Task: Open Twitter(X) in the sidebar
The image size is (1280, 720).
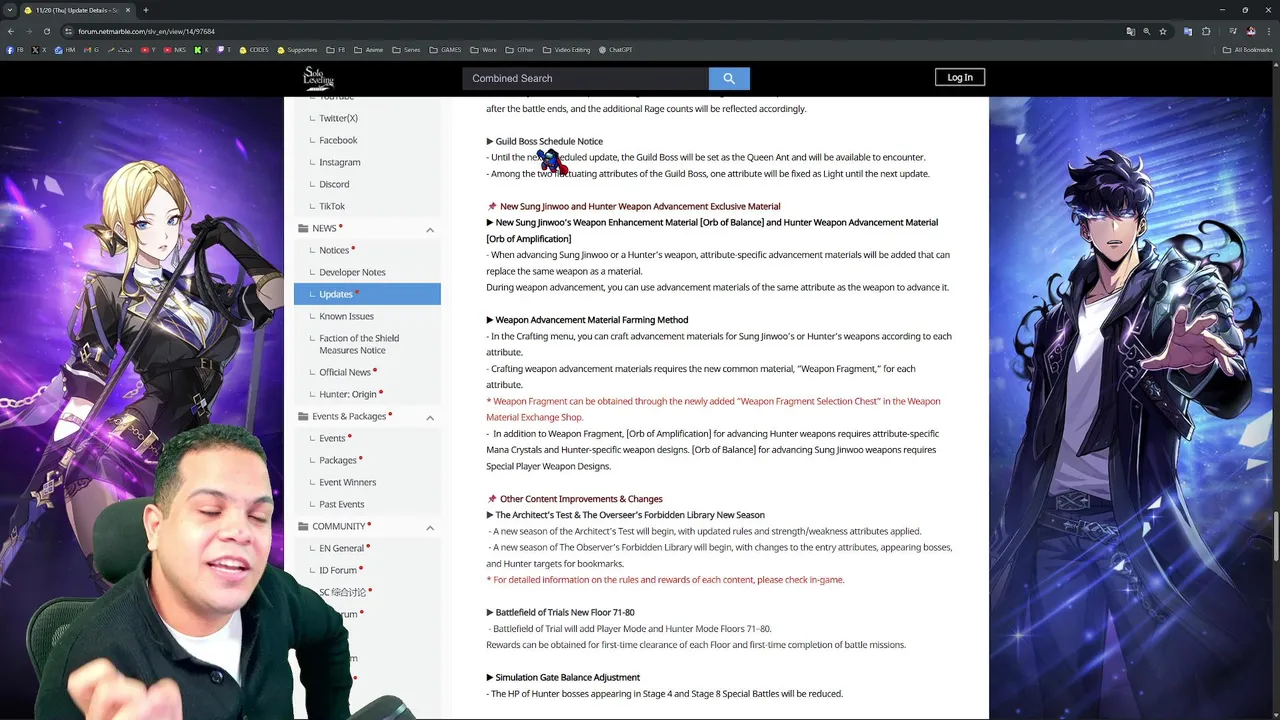Action: click(338, 118)
